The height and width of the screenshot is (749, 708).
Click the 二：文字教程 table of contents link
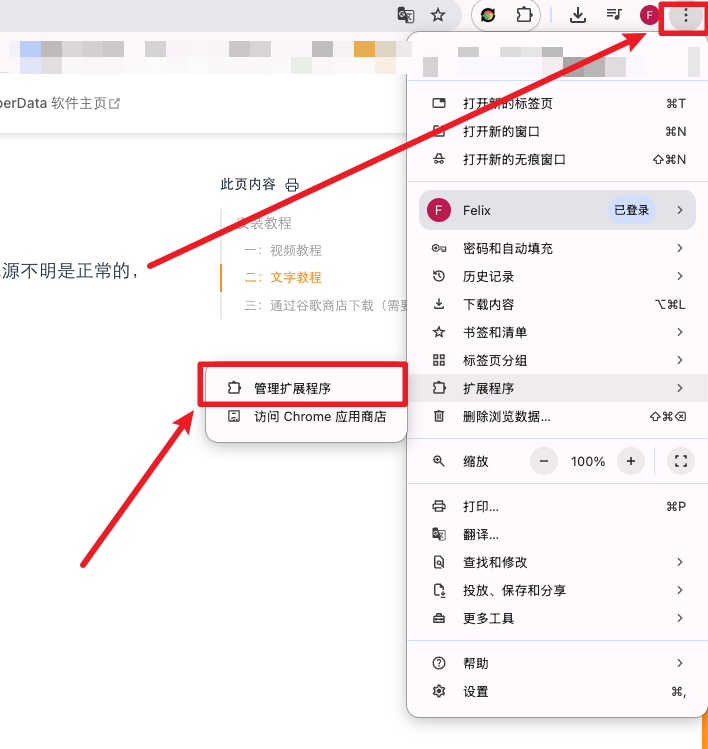(283, 277)
